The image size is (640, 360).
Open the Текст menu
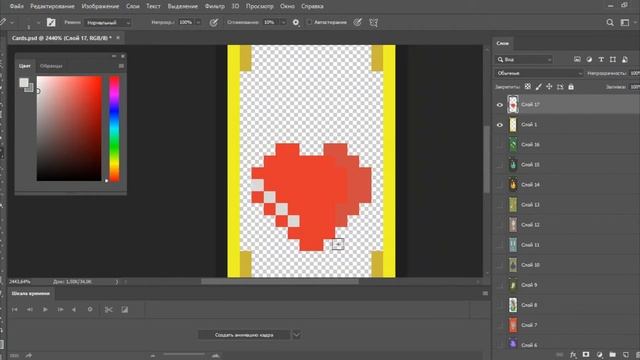(153, 6)
